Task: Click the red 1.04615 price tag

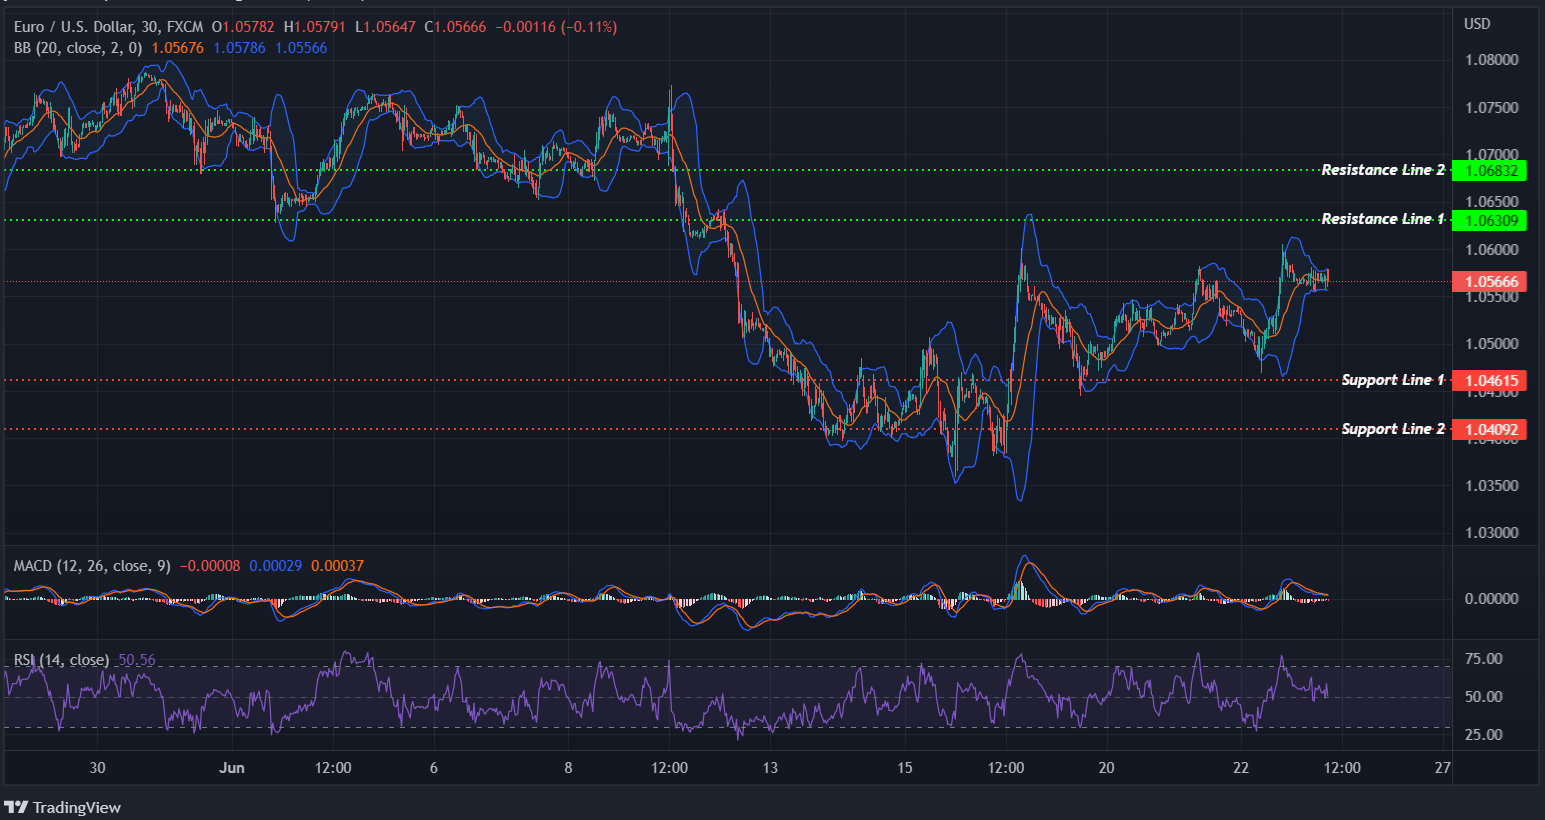Action: click(1489, 380)
